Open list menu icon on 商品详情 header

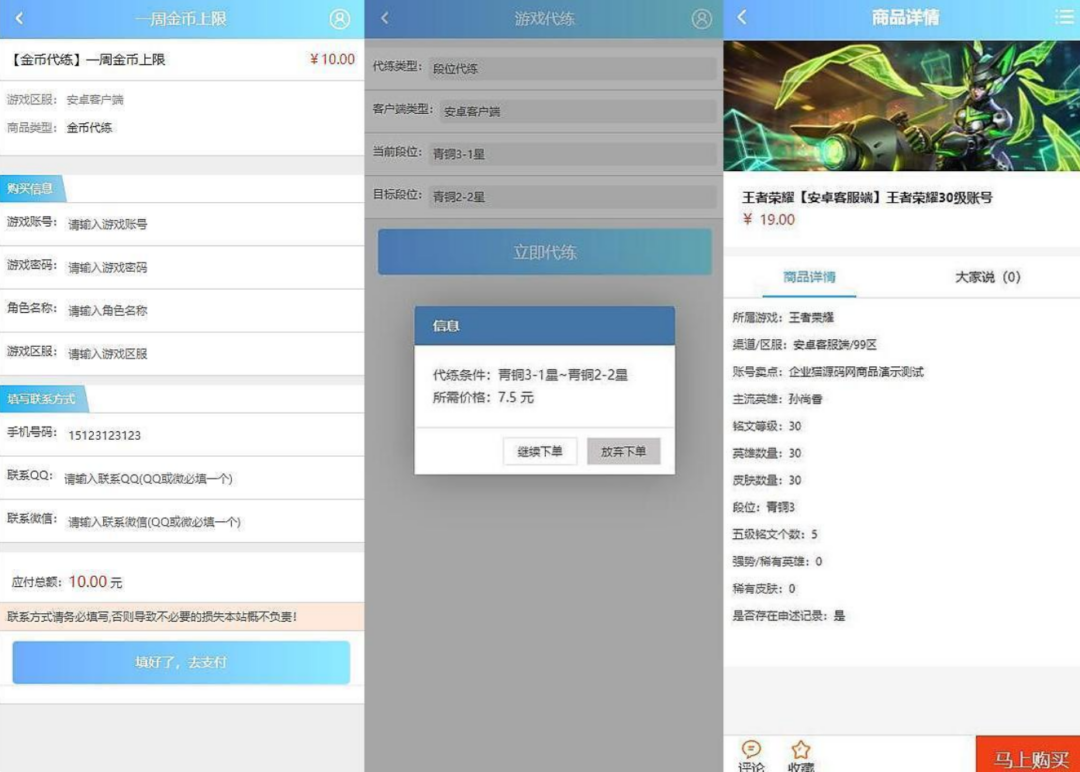(1063, 17)
